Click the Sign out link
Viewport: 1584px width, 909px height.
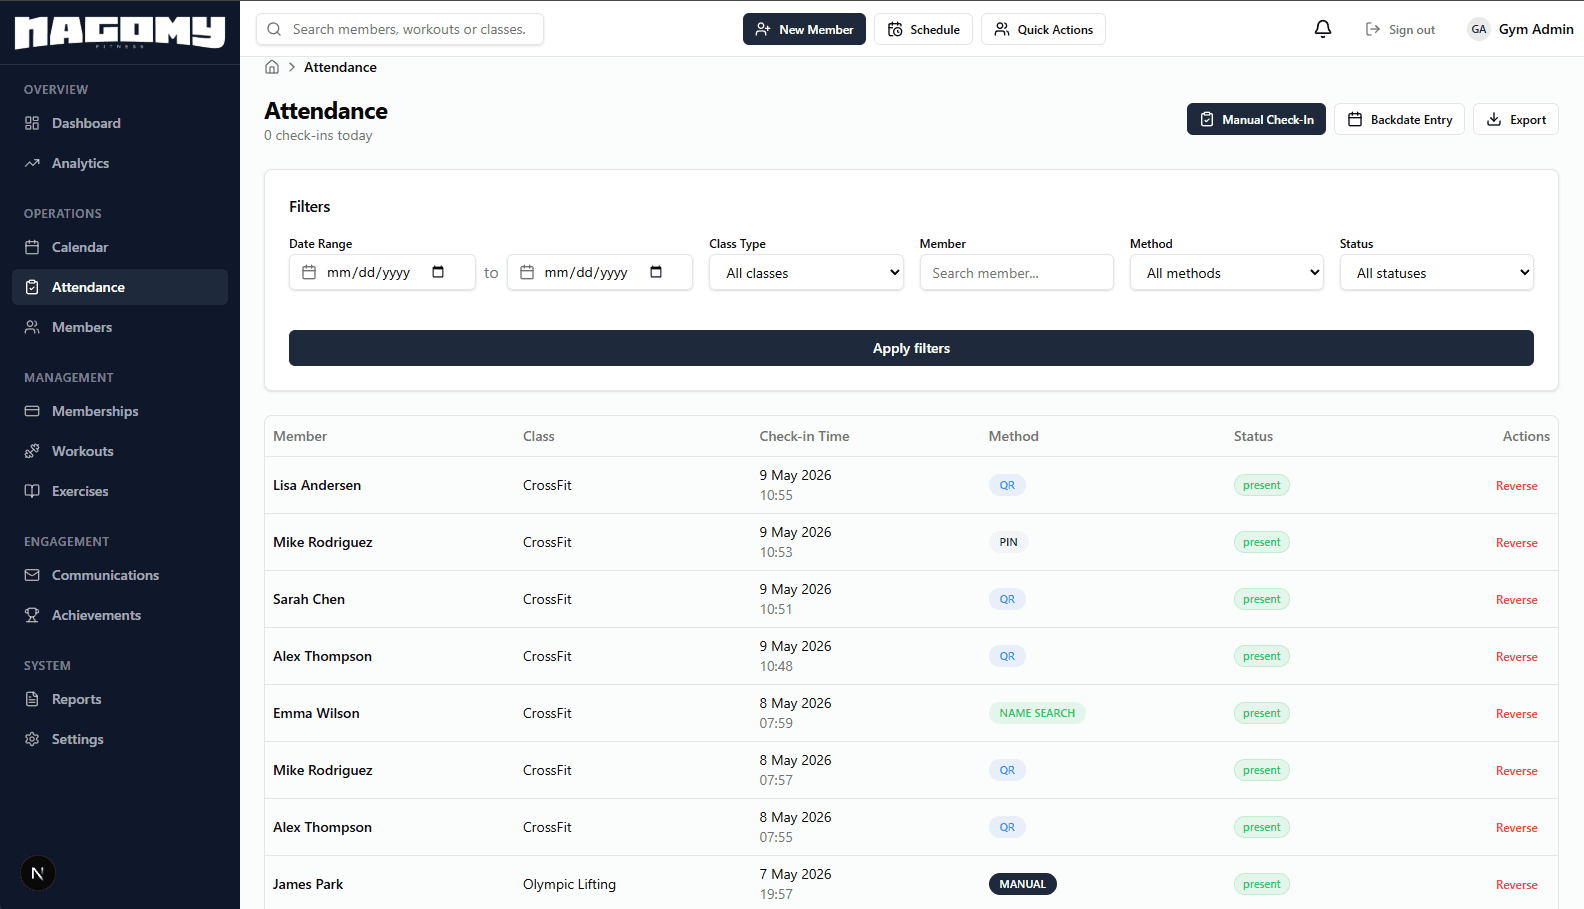pos(1400,29)
